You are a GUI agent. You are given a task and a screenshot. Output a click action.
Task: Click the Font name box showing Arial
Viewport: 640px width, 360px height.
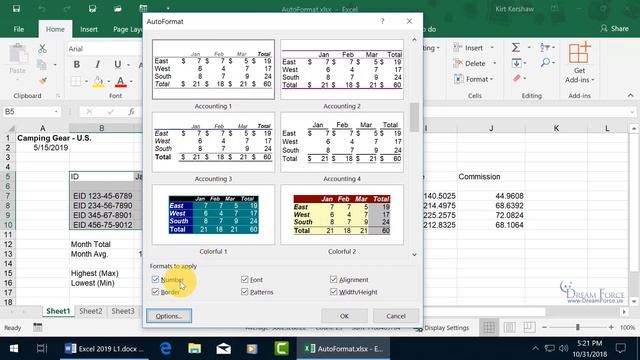point(104,49)
